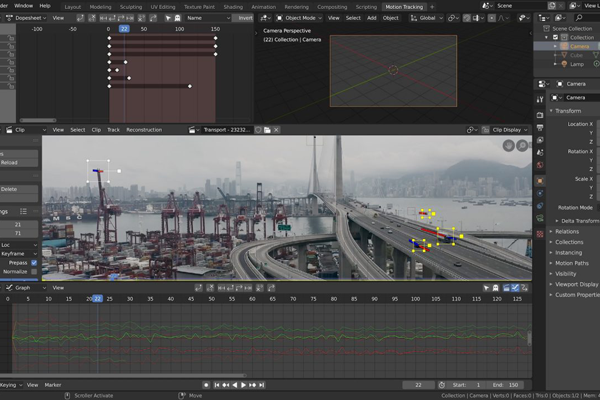Open the Object Mode dropdown

[x=299, y=18]
